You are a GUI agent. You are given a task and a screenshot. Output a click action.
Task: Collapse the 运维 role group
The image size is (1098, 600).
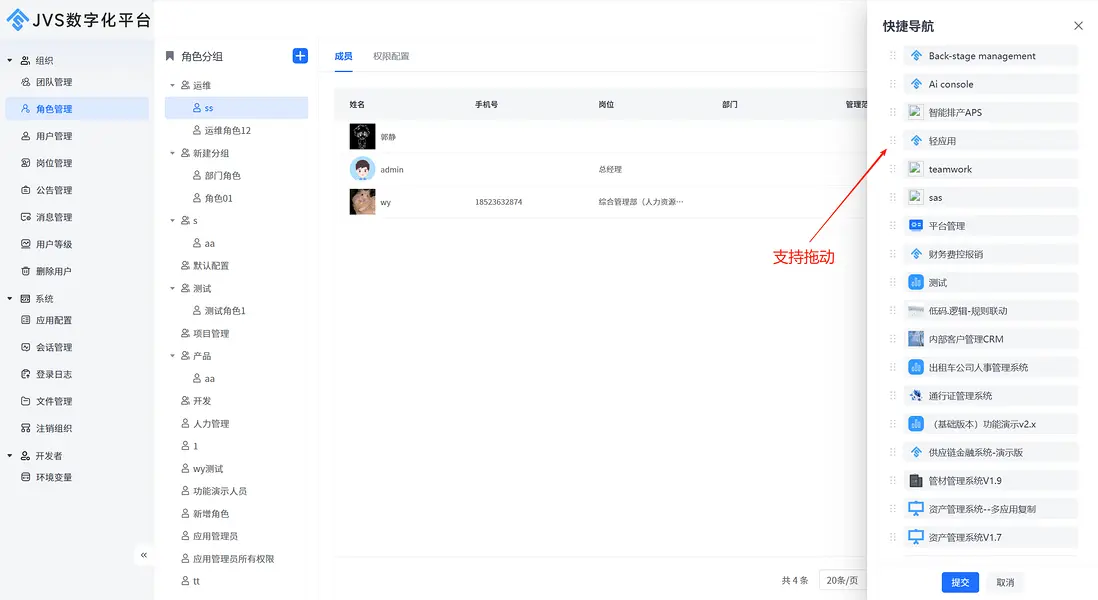click(172, 85)
